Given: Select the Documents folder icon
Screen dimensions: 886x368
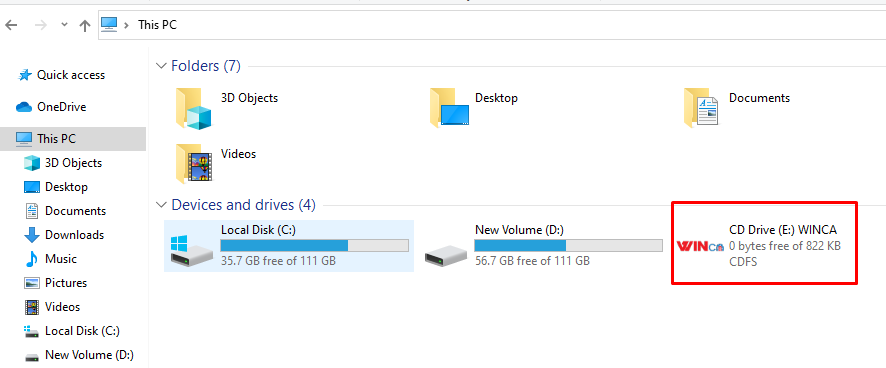Looking at the screenshot, I should click(x=701, y=107).
